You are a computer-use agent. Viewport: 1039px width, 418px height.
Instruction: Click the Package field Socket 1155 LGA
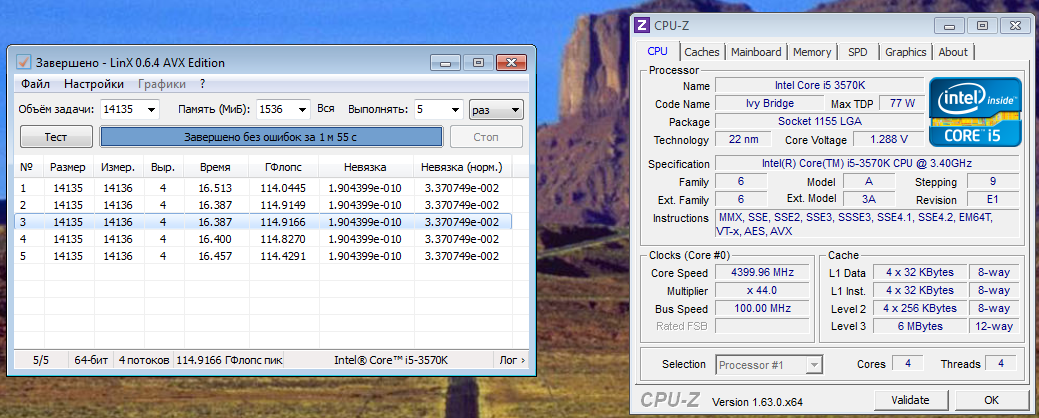click(820, 121)
